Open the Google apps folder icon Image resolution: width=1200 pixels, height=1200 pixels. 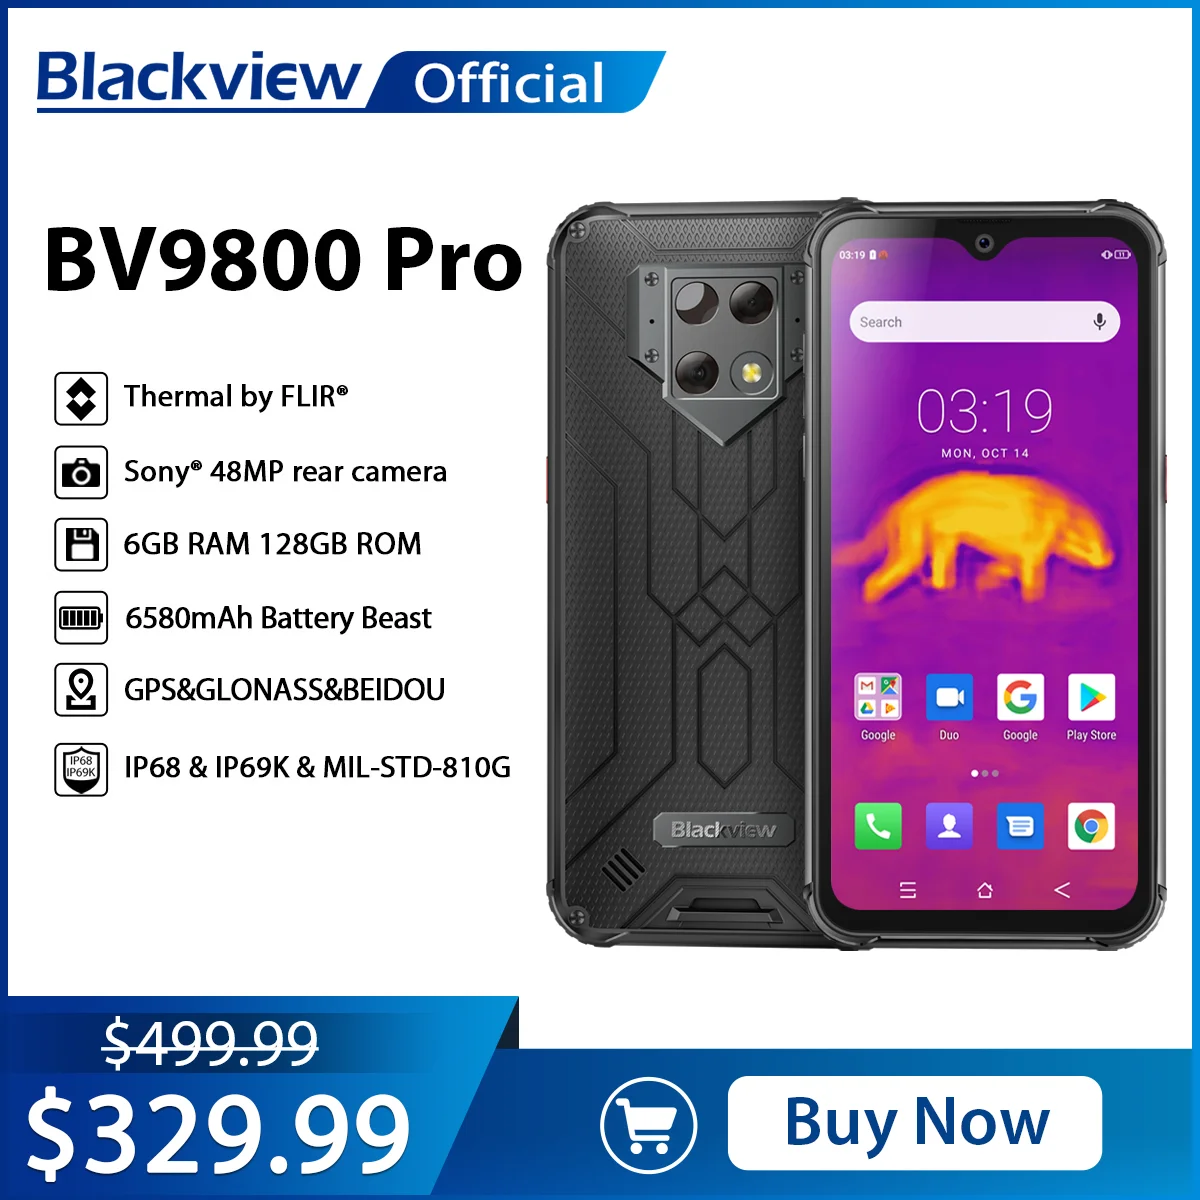(878, 697)
